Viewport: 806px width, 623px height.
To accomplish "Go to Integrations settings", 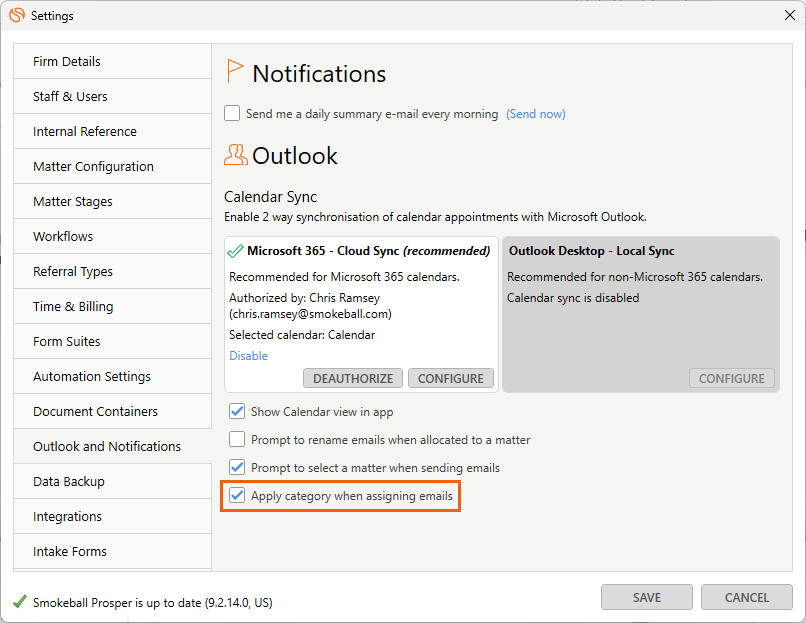I will pyautogui.click(x=113, y=516).
